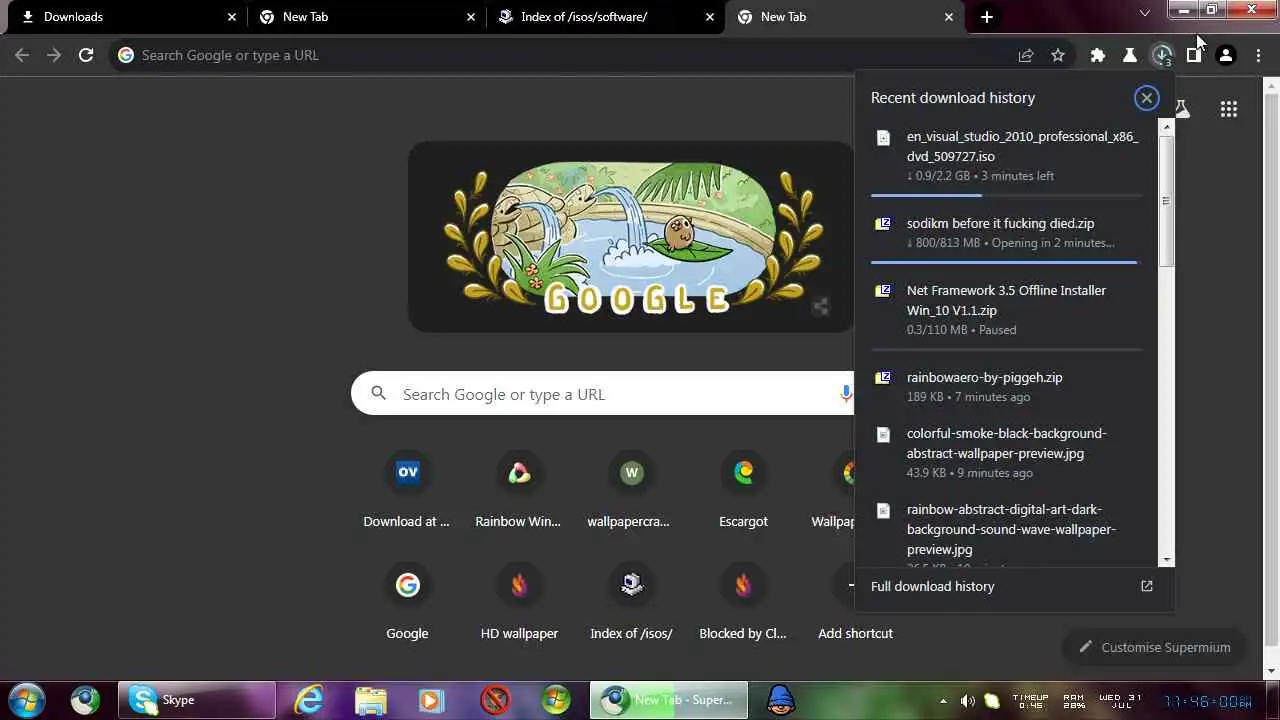Open the Extensions puzzle icon

point(1098,55)
